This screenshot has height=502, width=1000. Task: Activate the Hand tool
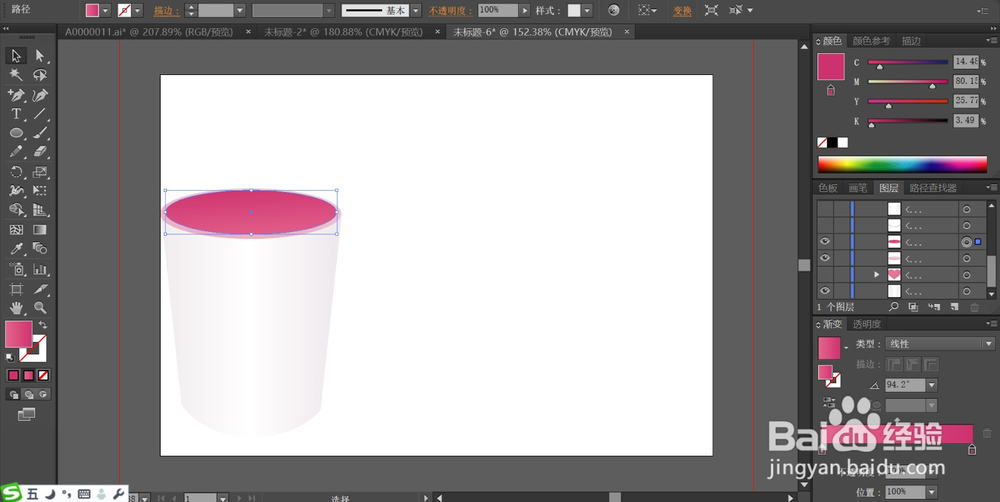click(17, 308)
